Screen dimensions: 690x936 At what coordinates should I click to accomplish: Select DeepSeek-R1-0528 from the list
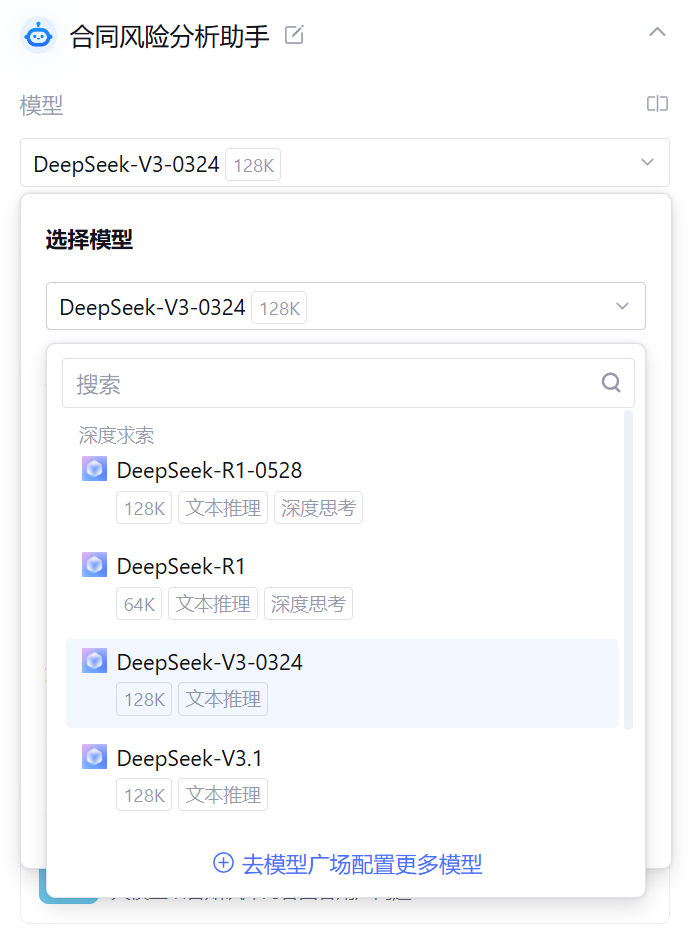click(x=209, y=470)
